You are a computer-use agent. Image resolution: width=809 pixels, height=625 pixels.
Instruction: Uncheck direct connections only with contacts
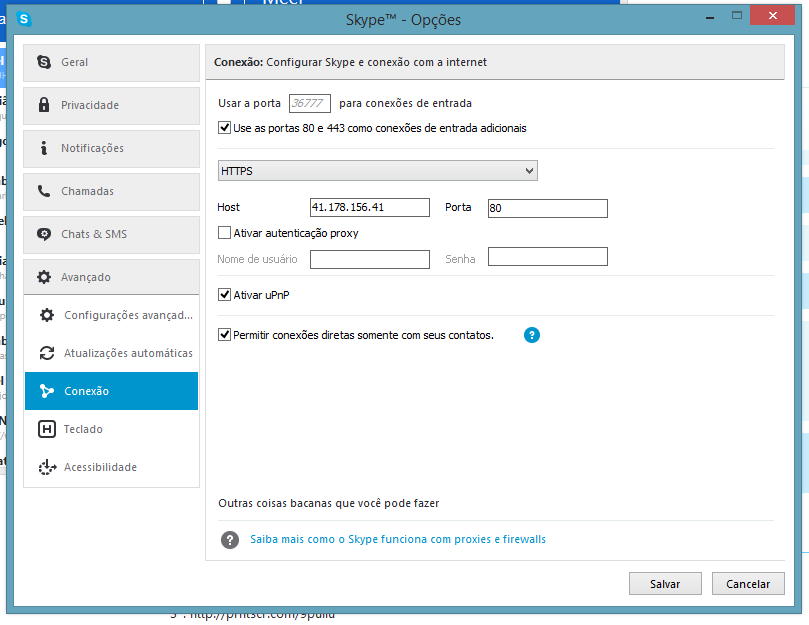224,334
